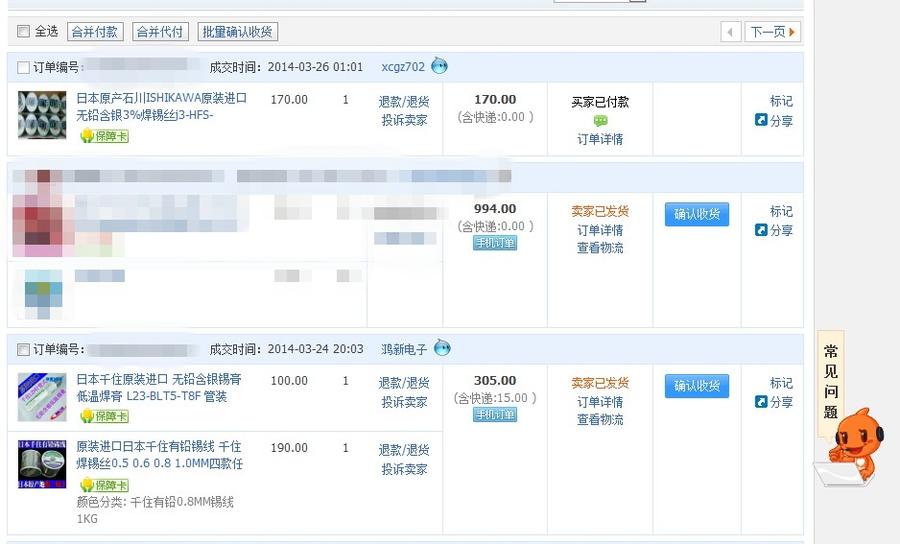The height and width of the screenshot is (544, 900).
Task: Click 手机订单 badge under 994.00 total
Action: [x=495, y=243]
